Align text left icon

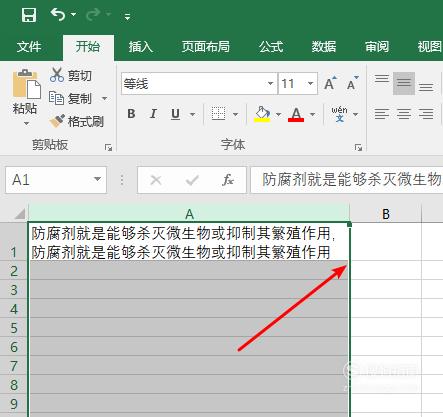pos(382,114)
